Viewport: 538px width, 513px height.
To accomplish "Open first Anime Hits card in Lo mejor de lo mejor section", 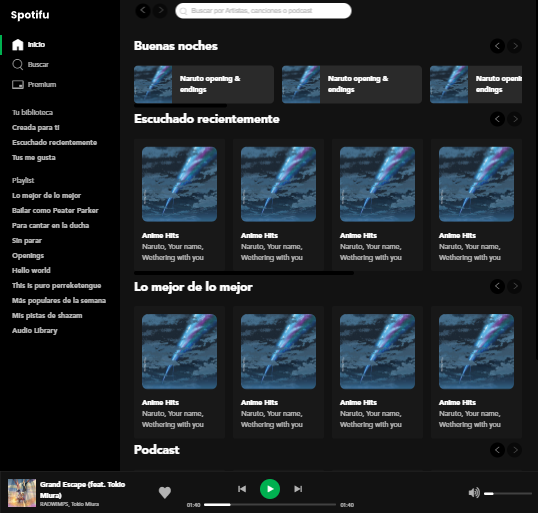I will (x=179, y=372).
